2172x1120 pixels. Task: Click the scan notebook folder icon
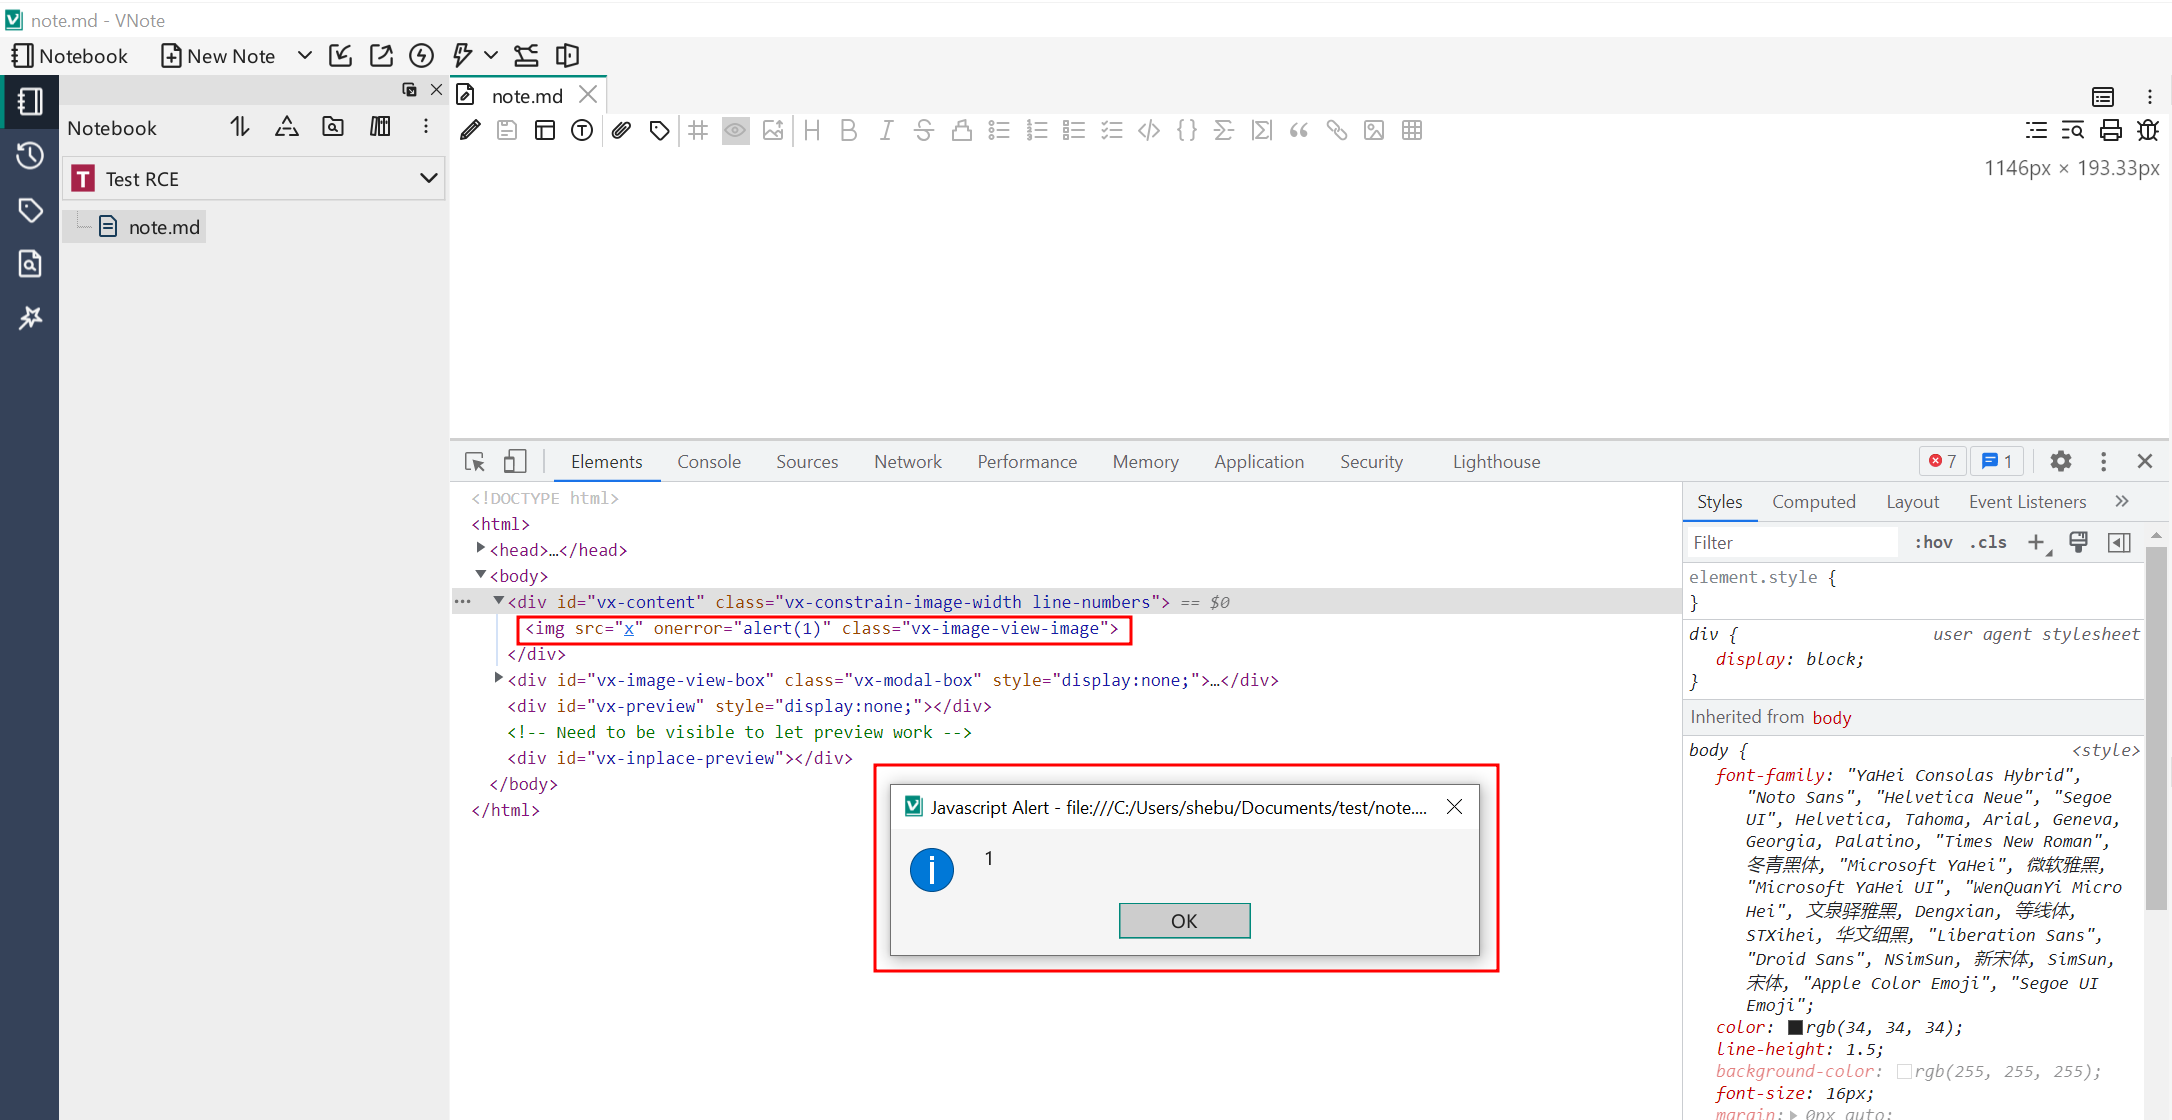click(333, 127)
